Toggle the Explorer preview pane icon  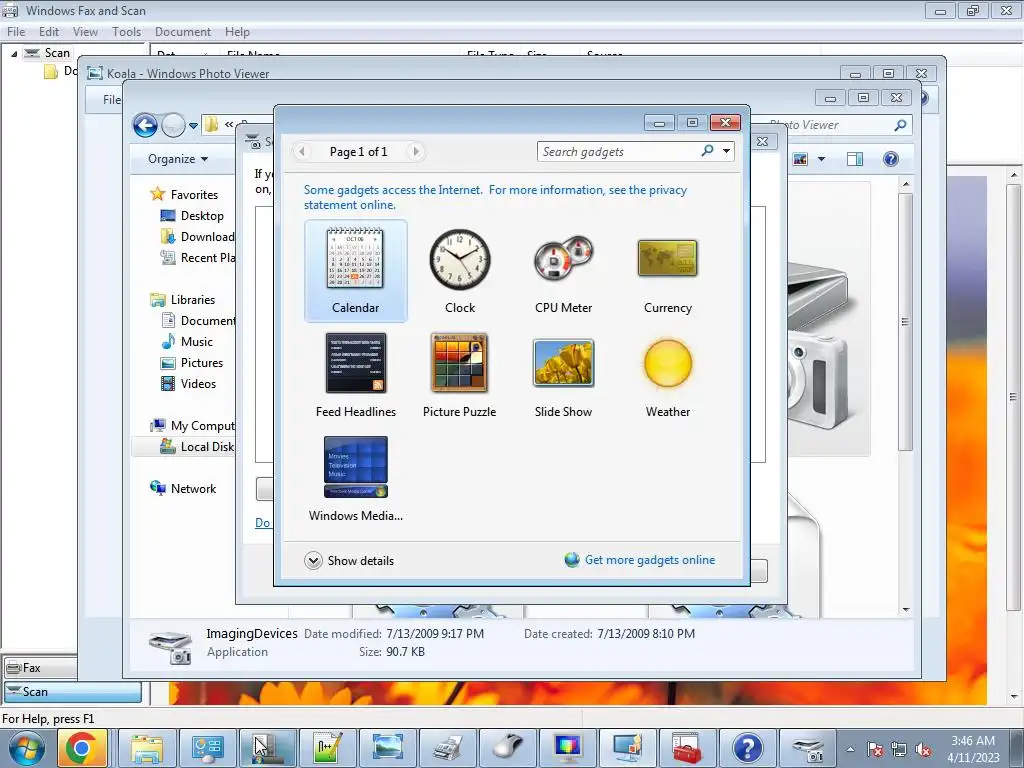click(855, 159)
